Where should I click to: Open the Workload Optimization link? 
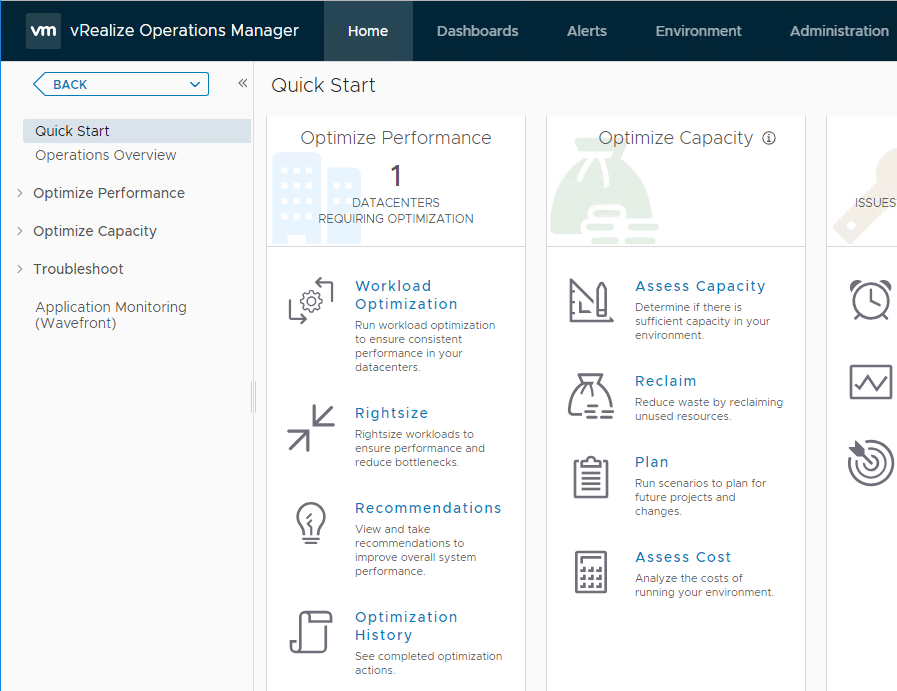pos(406,295)
